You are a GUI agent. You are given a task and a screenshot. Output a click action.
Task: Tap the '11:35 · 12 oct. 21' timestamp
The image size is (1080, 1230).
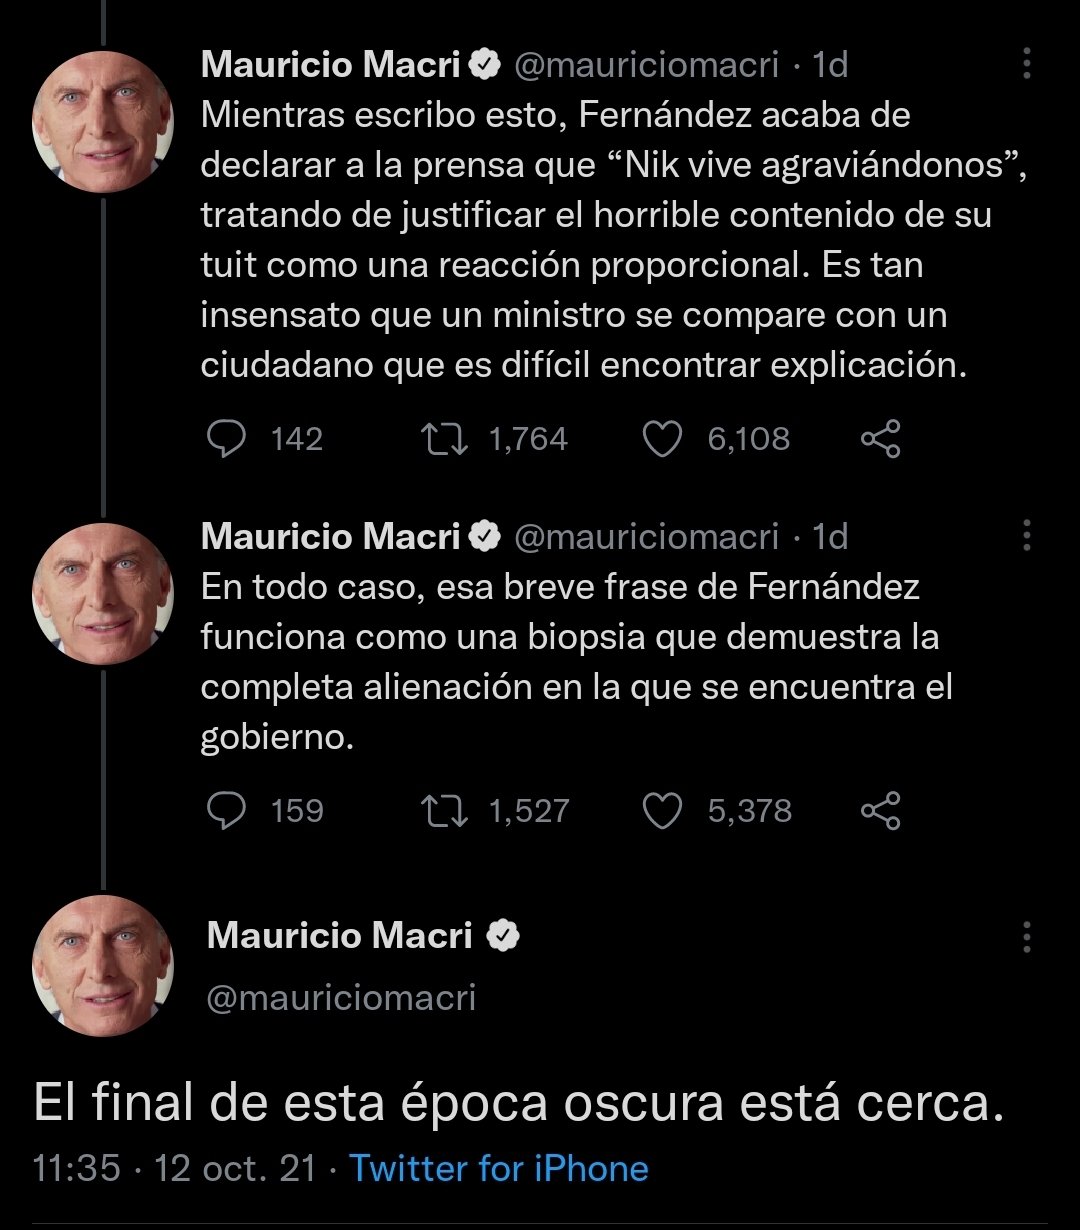pyautogui.click(x=174, y=1168)
